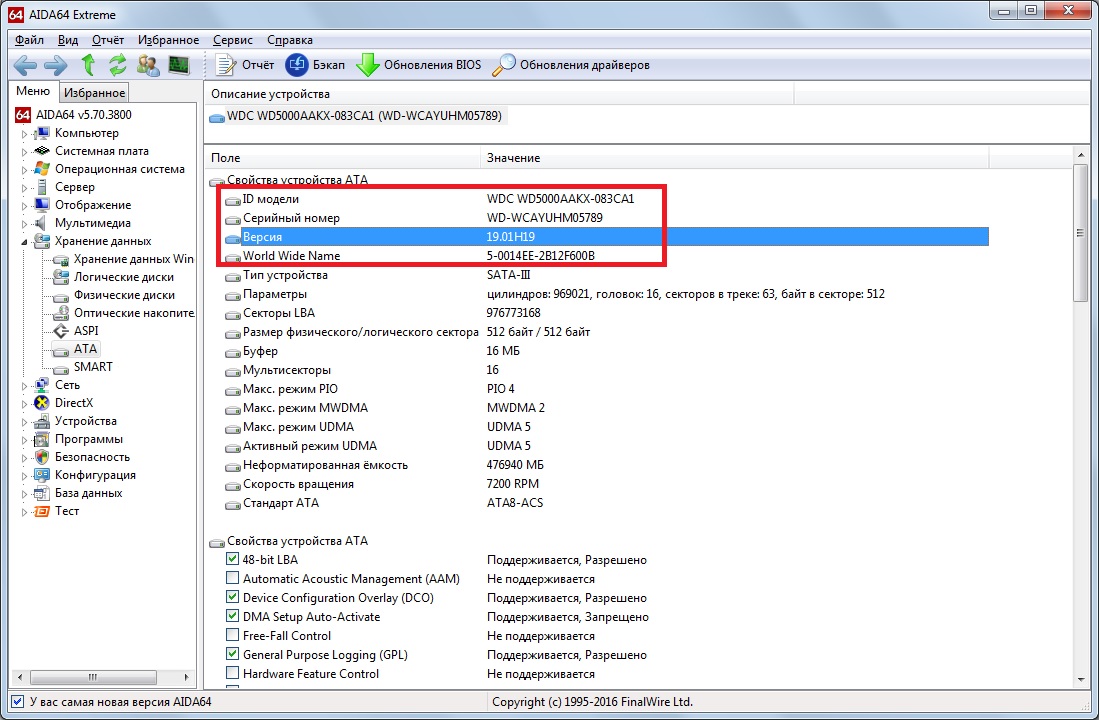Click the green monitor graph toolbar icon
The image size is (1099, 720).
click(x=179, y=65)
